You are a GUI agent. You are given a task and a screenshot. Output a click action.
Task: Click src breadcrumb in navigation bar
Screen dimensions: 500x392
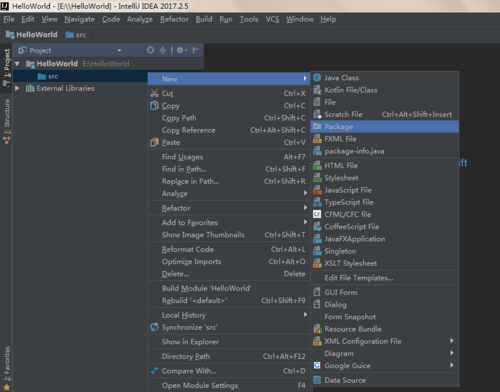point(76,35)
